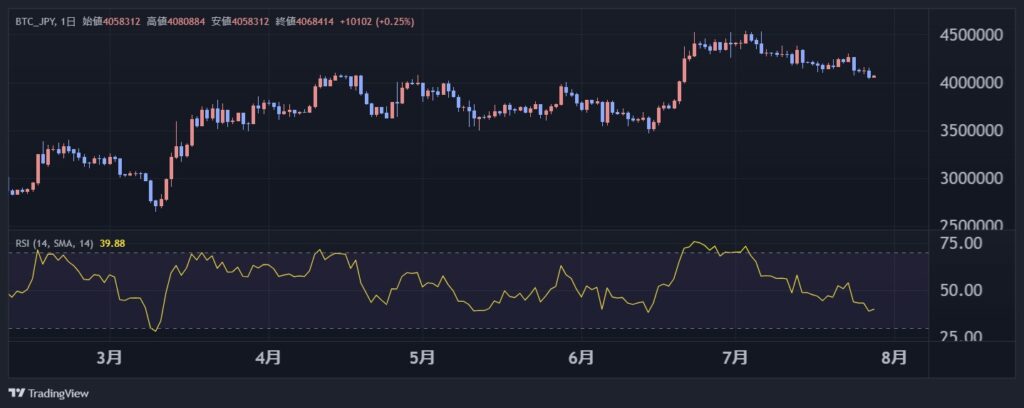
Task: Click the 3000000 price axis label
Action: click(971, 178)
